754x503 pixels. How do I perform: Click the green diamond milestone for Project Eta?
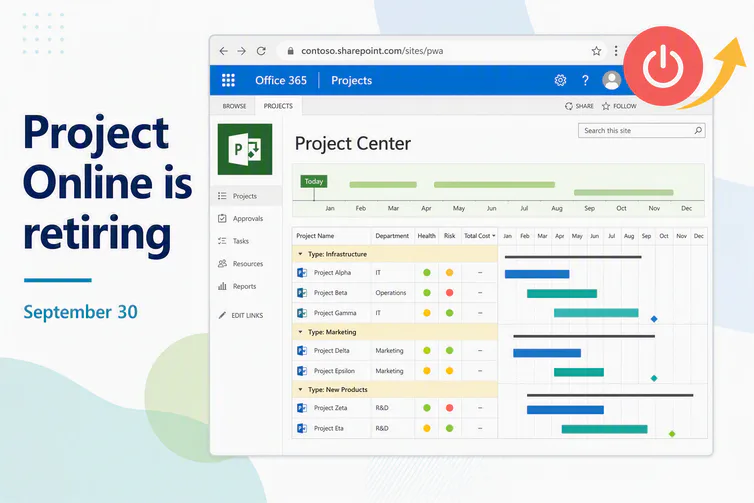tap(672, 434)
